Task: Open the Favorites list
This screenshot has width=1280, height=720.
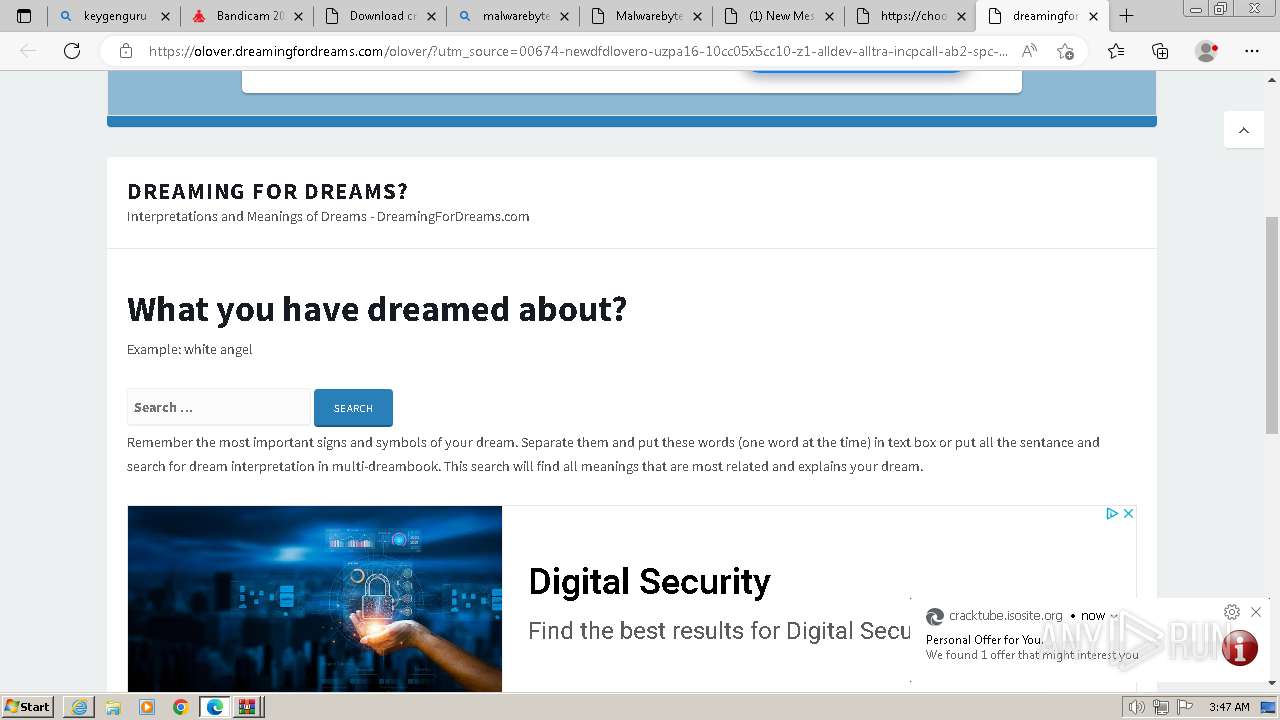Action: pos(1116,51)
